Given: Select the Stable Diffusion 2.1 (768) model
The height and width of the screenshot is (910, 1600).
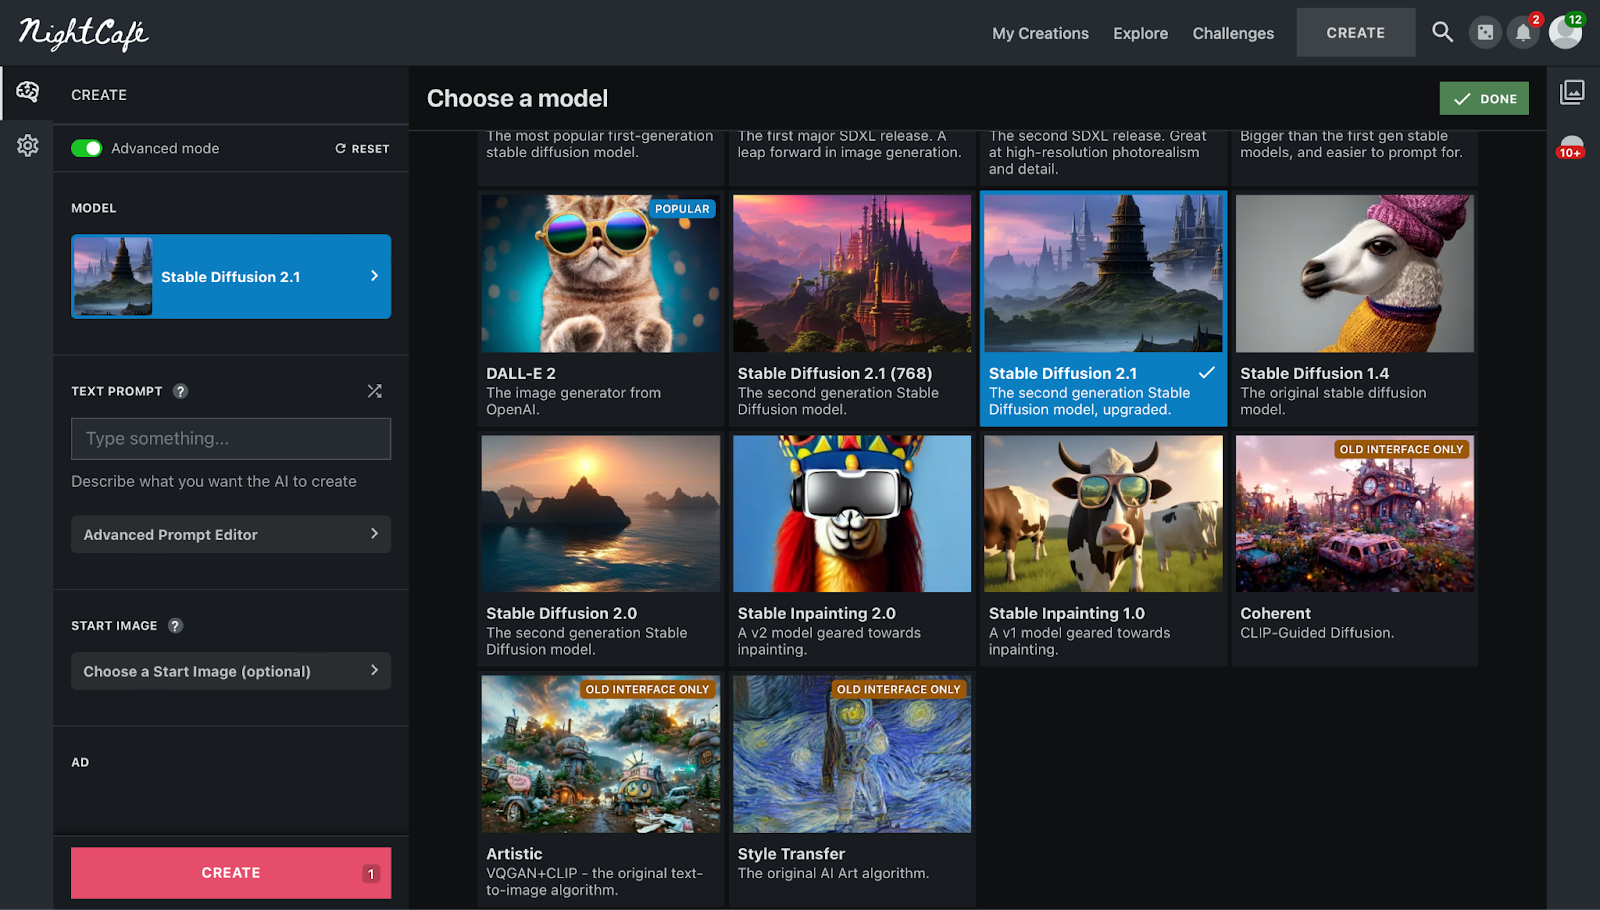Looking at the screenshot, I should pyautogui.click(x=852, y=307).
